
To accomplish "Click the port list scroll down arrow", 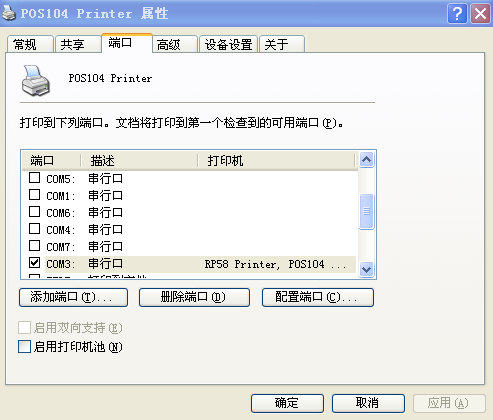I will click(x=367, y=269).
